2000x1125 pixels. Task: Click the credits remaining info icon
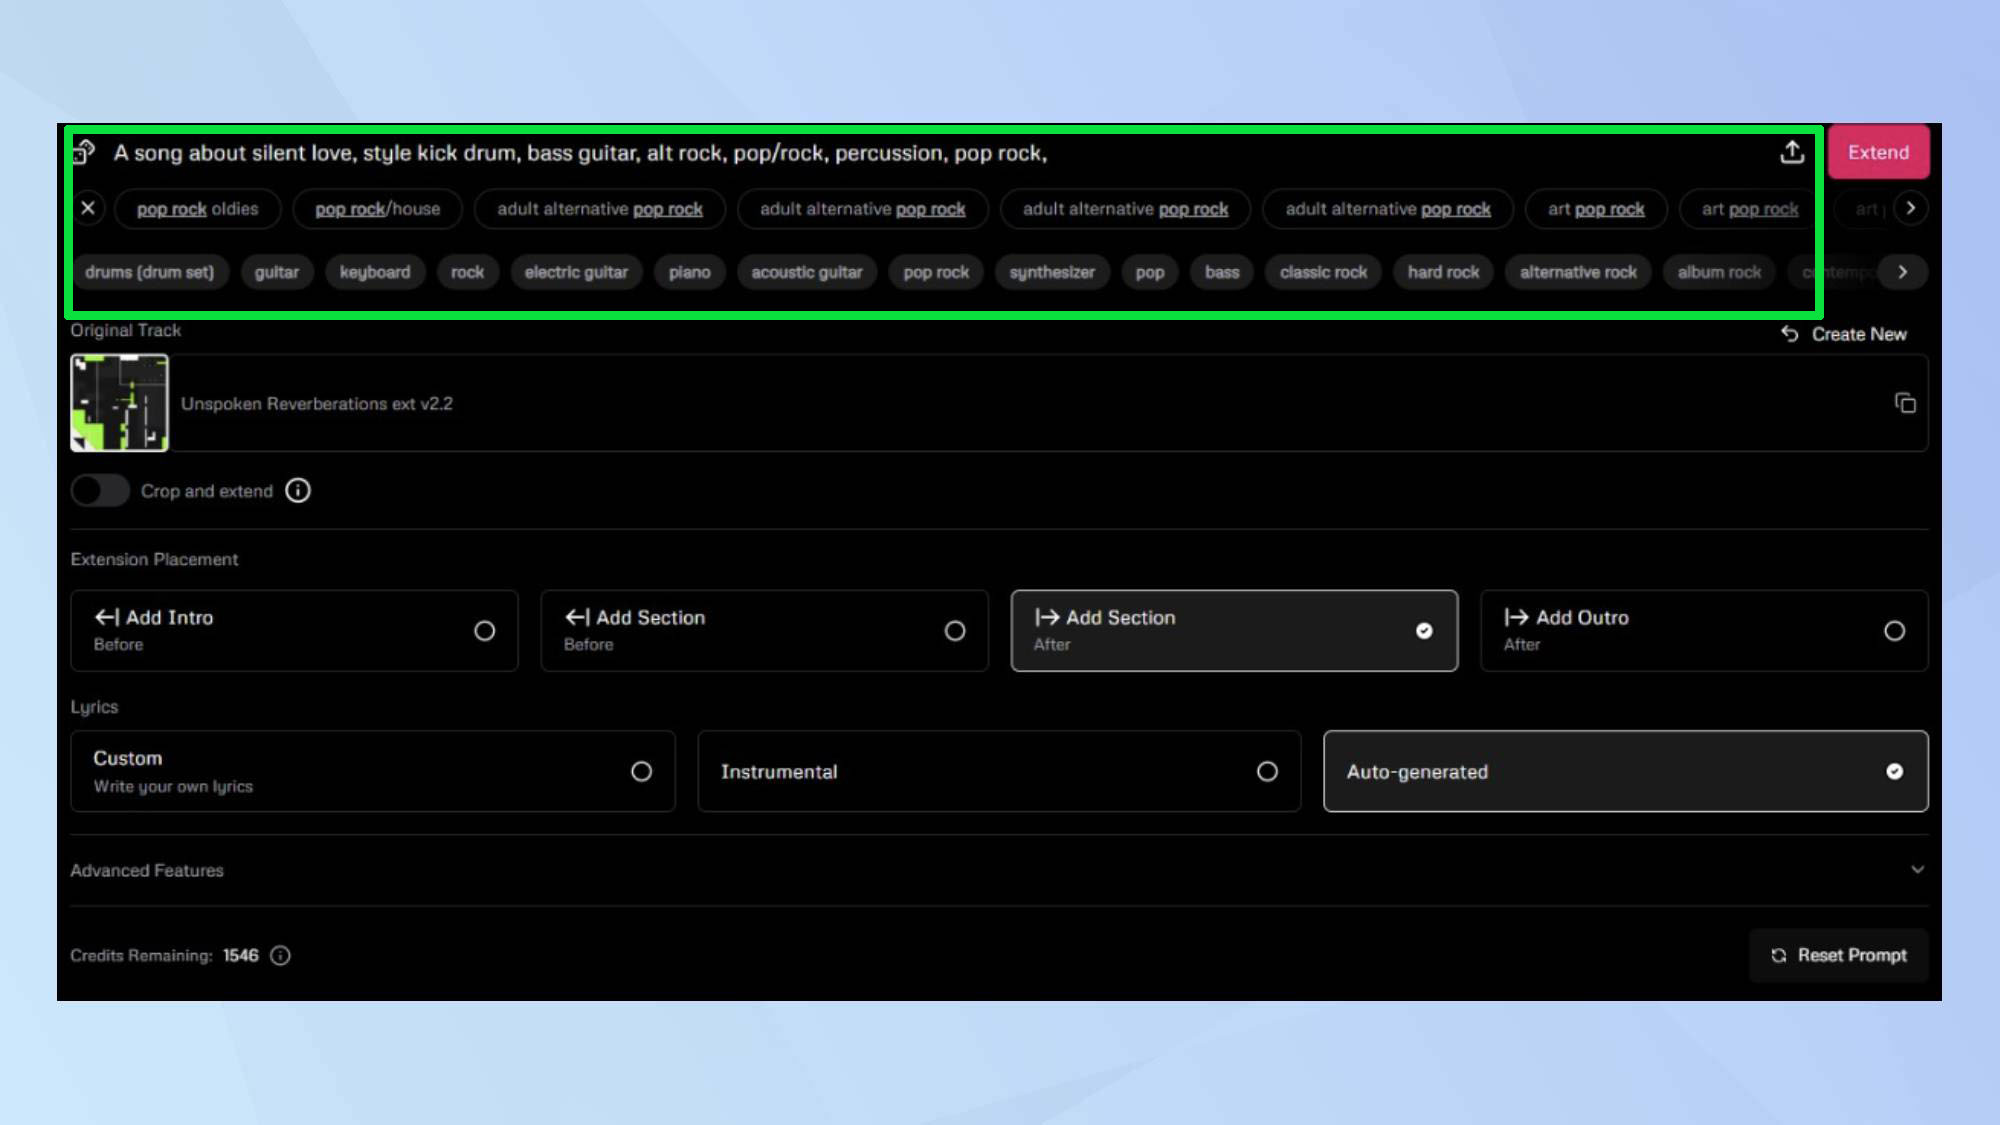click(282, 955)
